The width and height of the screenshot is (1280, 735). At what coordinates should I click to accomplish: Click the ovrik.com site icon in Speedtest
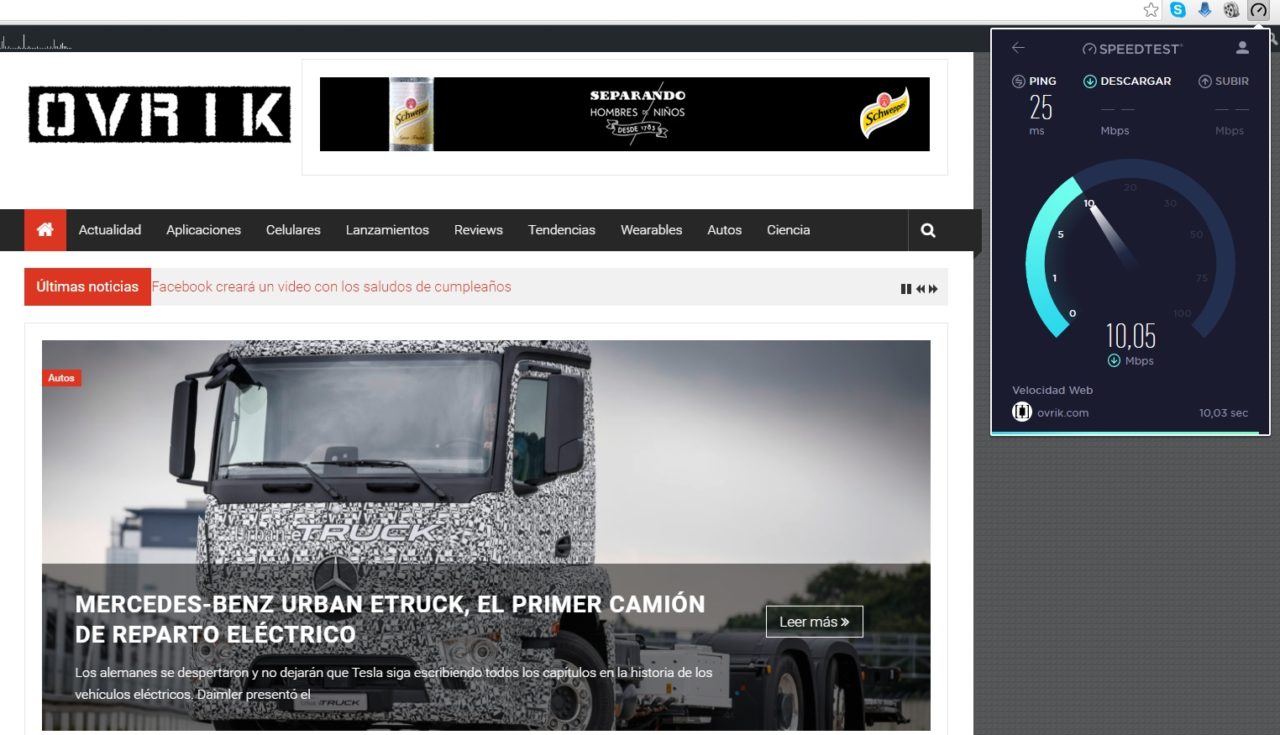click(1021, 412)
